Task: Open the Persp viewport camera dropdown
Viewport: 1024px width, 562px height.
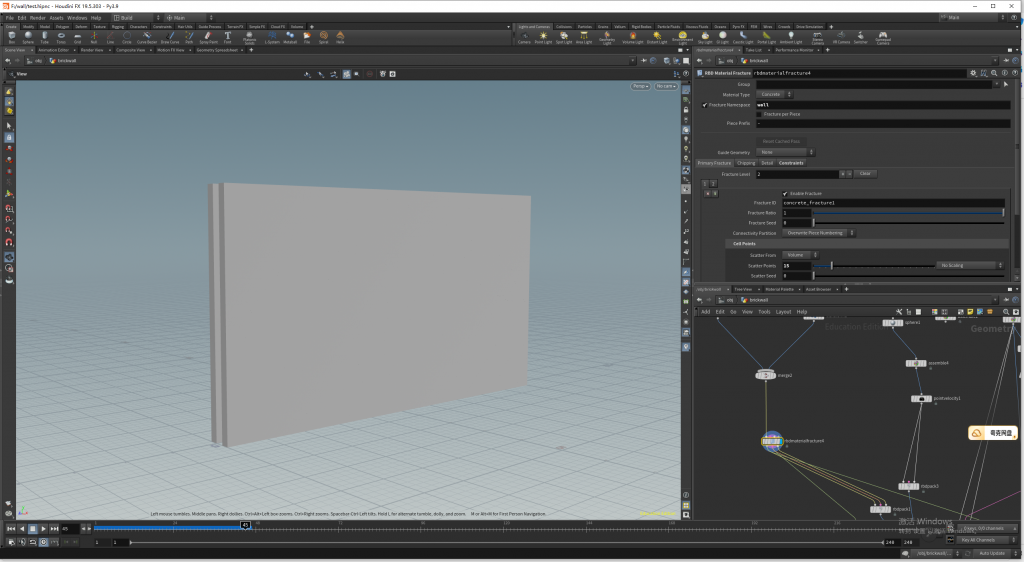Action: (640, 86)
